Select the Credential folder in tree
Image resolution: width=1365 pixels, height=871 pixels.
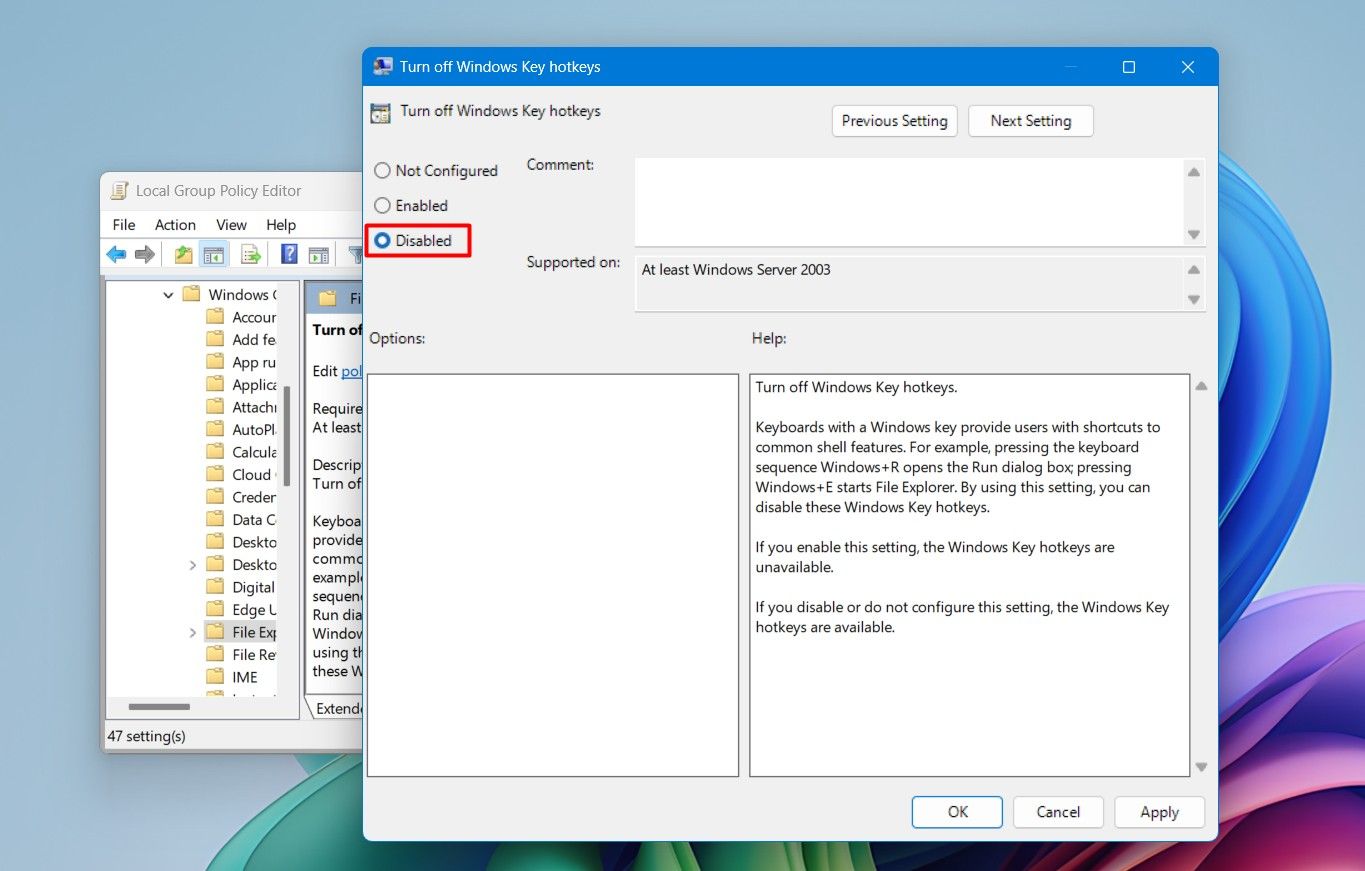point(241,498)
